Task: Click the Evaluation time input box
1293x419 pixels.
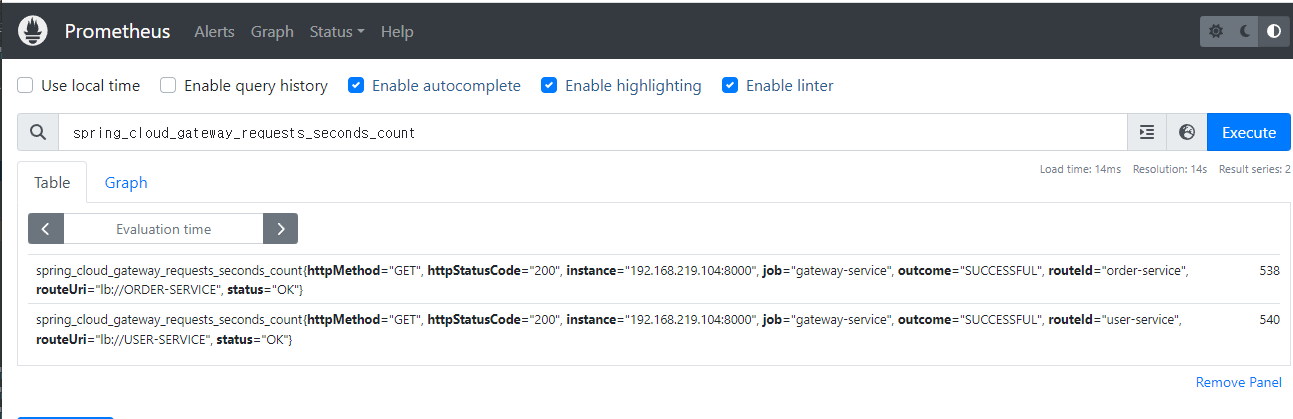Action: tap(163, 229)
